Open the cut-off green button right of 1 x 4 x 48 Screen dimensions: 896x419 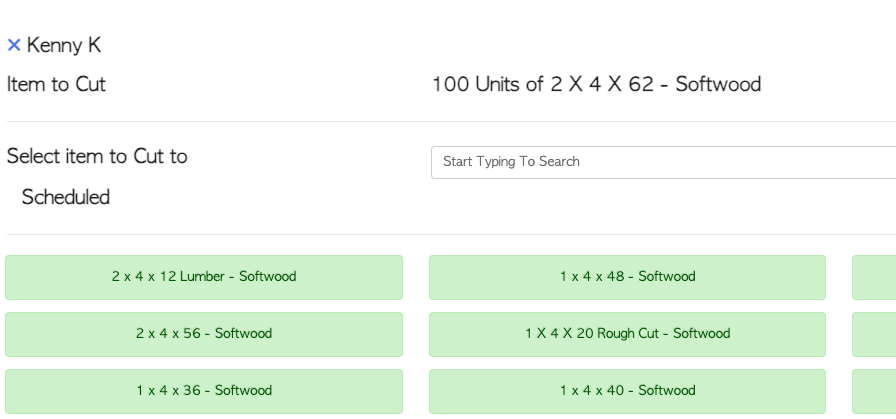[x=874, y=277]
